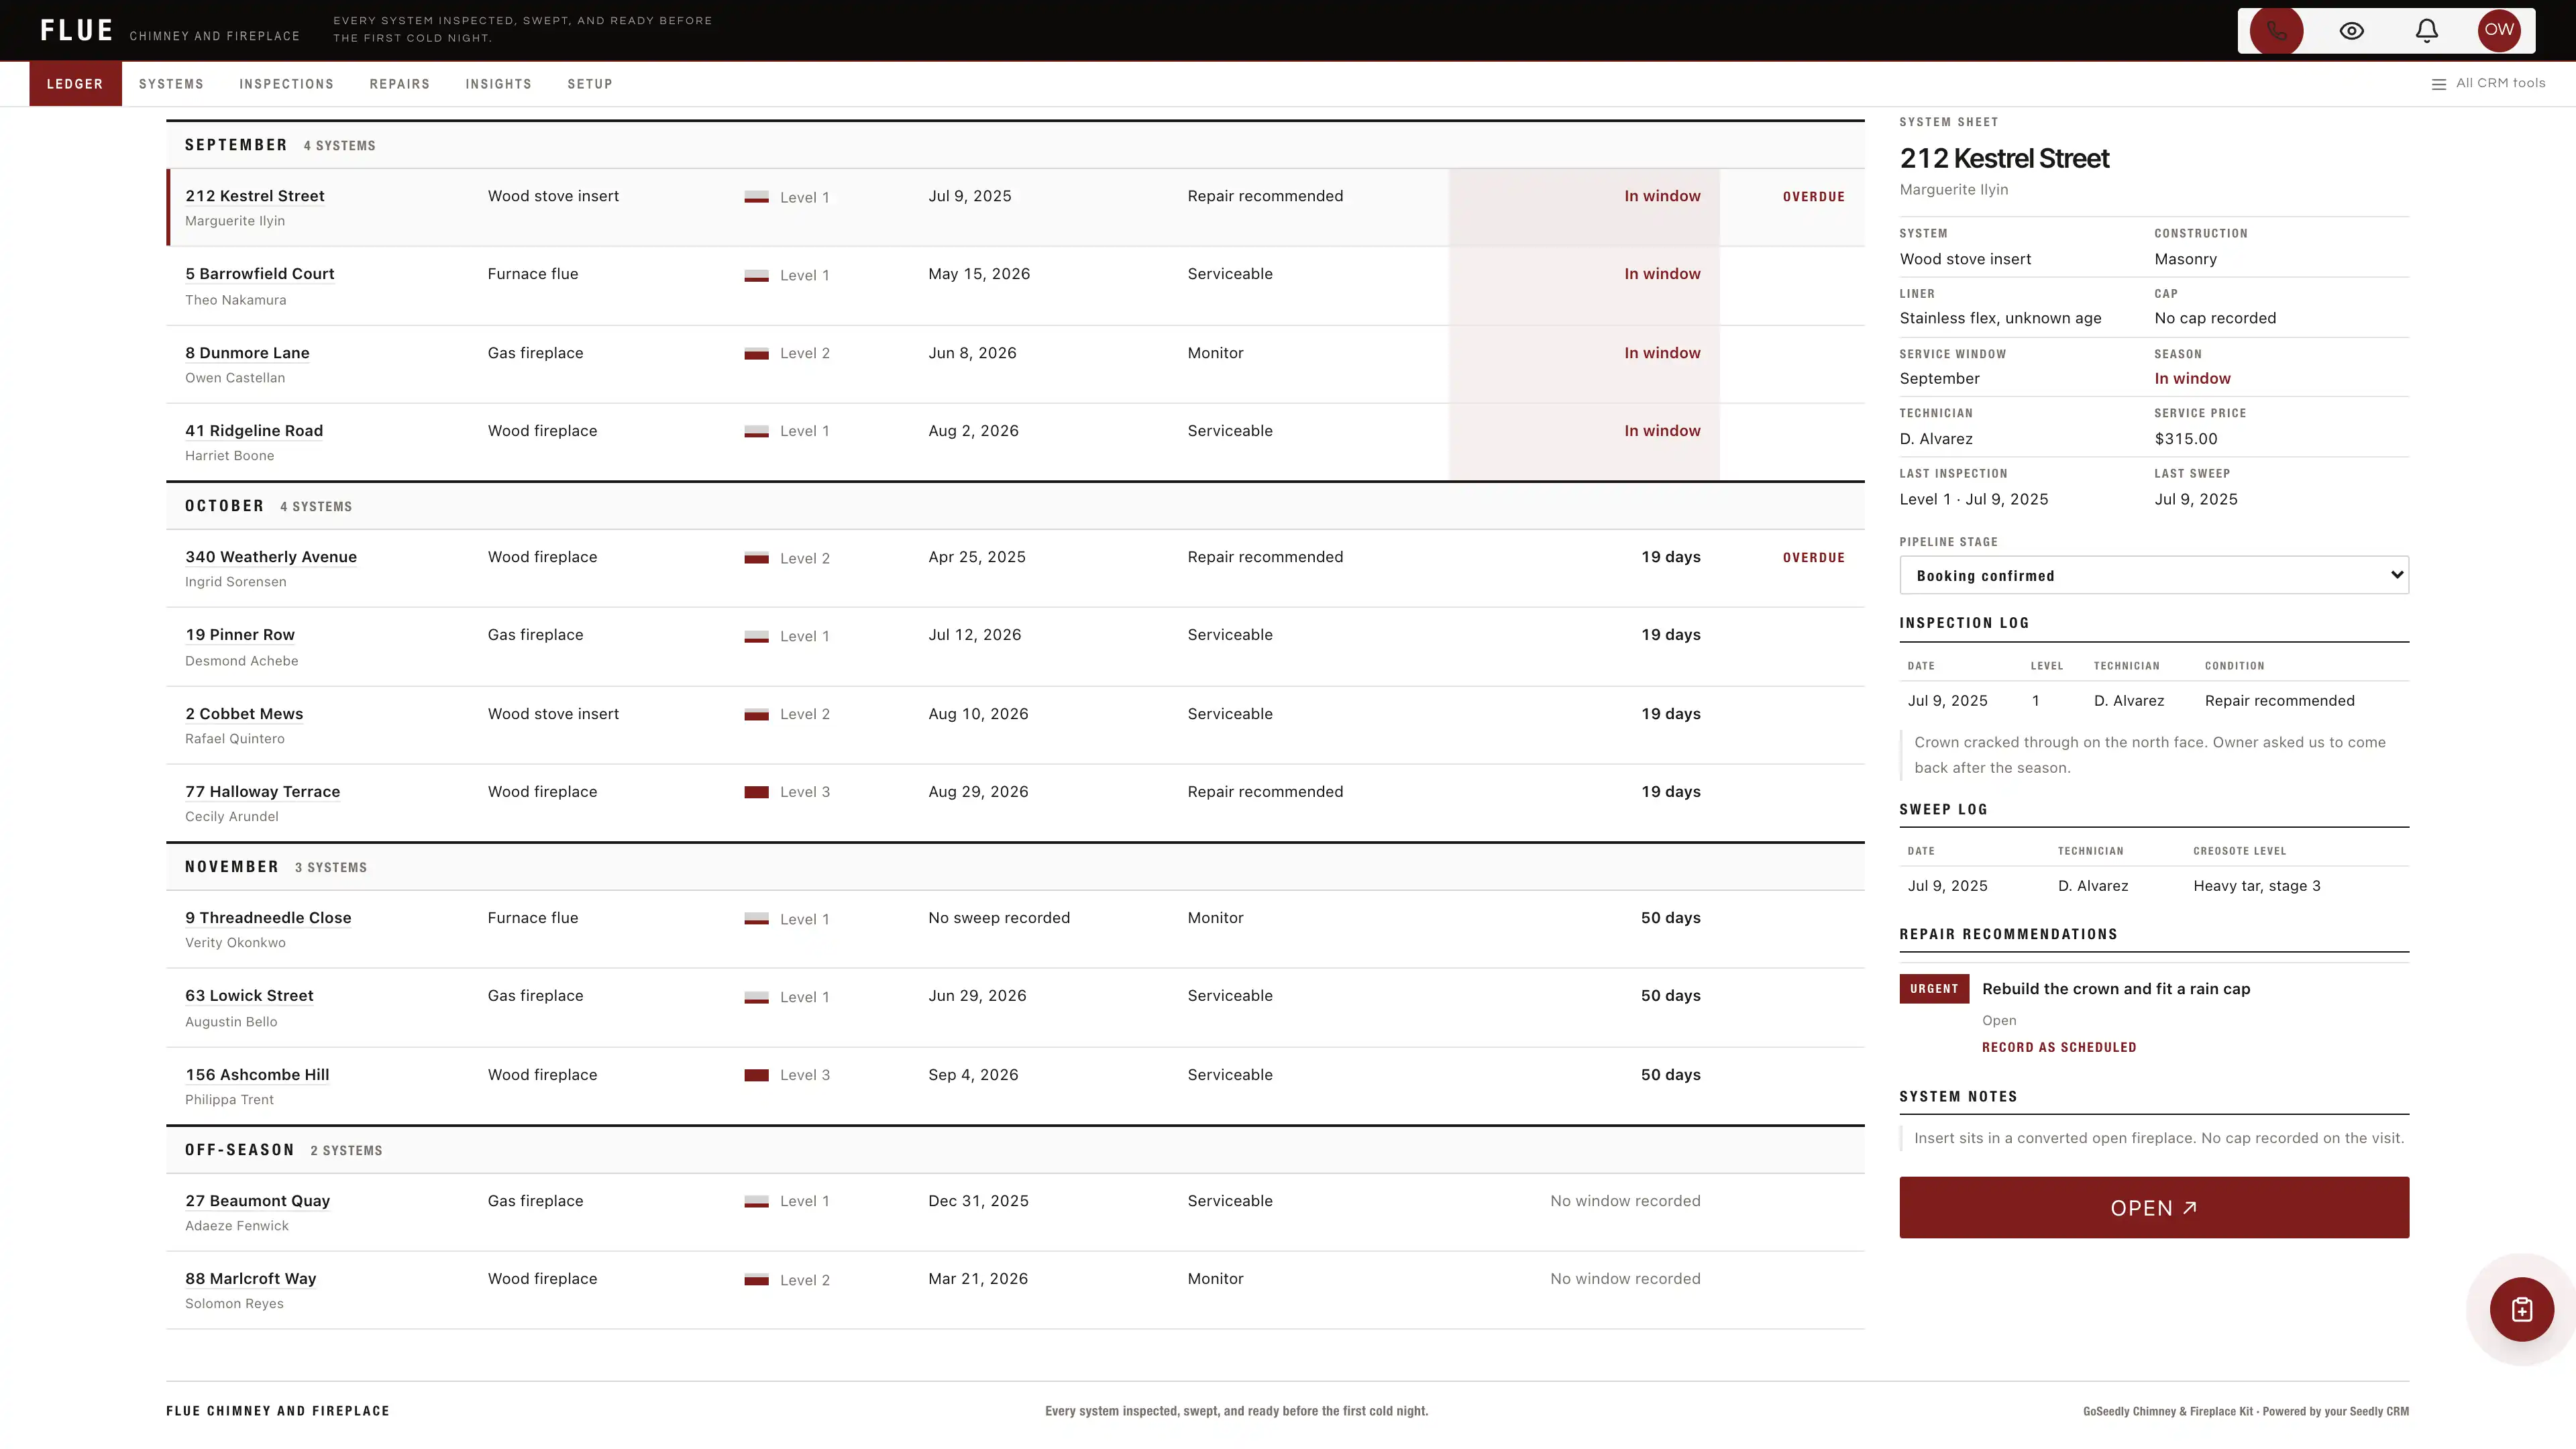Click 'In window' season value in system sheet
Screen dimensions: 2576x1449
click(2192, 379)
